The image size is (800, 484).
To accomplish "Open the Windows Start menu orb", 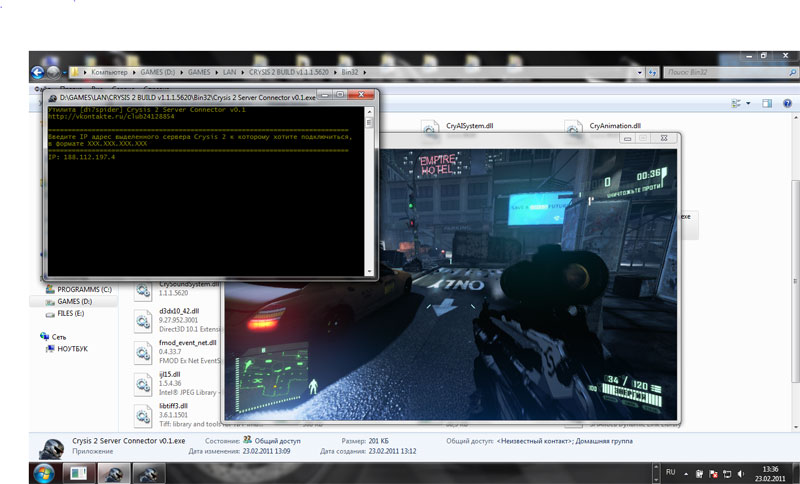I will (x=44, y=473).
